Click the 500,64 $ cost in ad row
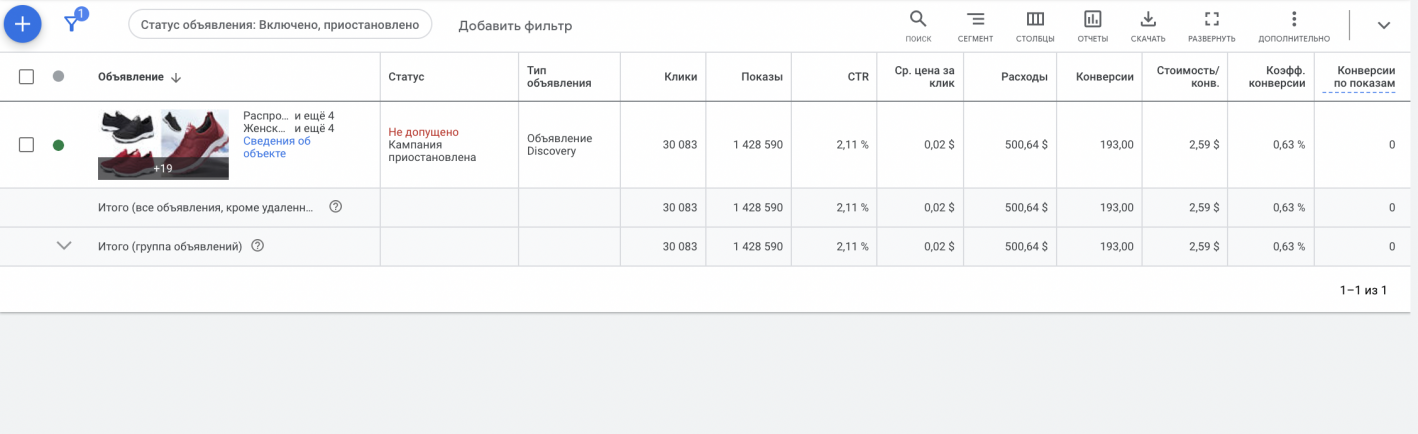This screenshot has width=1418, height=434. click(x=1026, y=145)
